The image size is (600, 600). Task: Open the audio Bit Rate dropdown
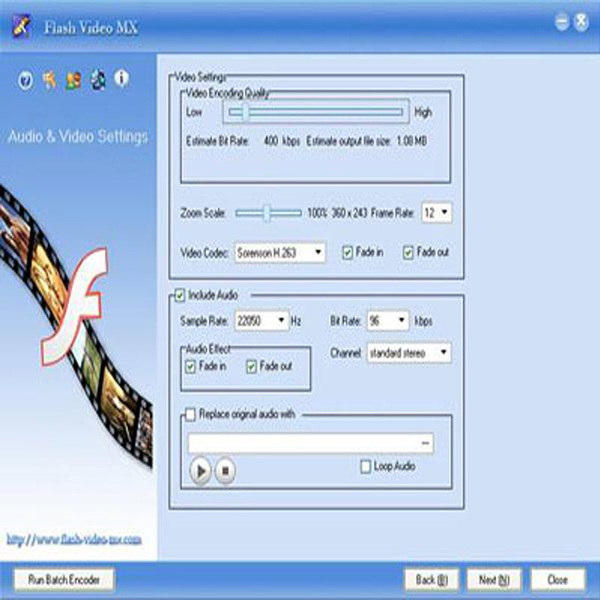pos(388,321)
